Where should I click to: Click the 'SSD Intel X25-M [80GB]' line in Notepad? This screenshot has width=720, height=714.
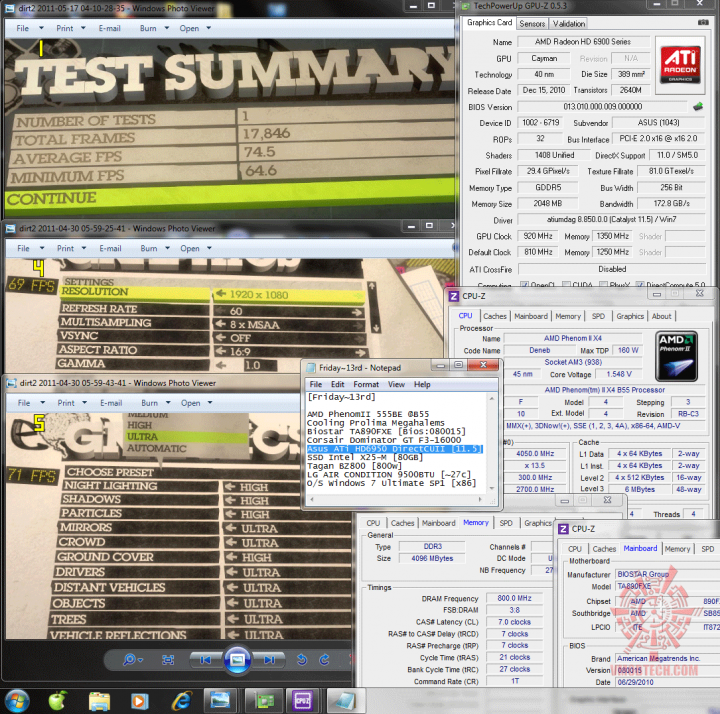point(365,457)
